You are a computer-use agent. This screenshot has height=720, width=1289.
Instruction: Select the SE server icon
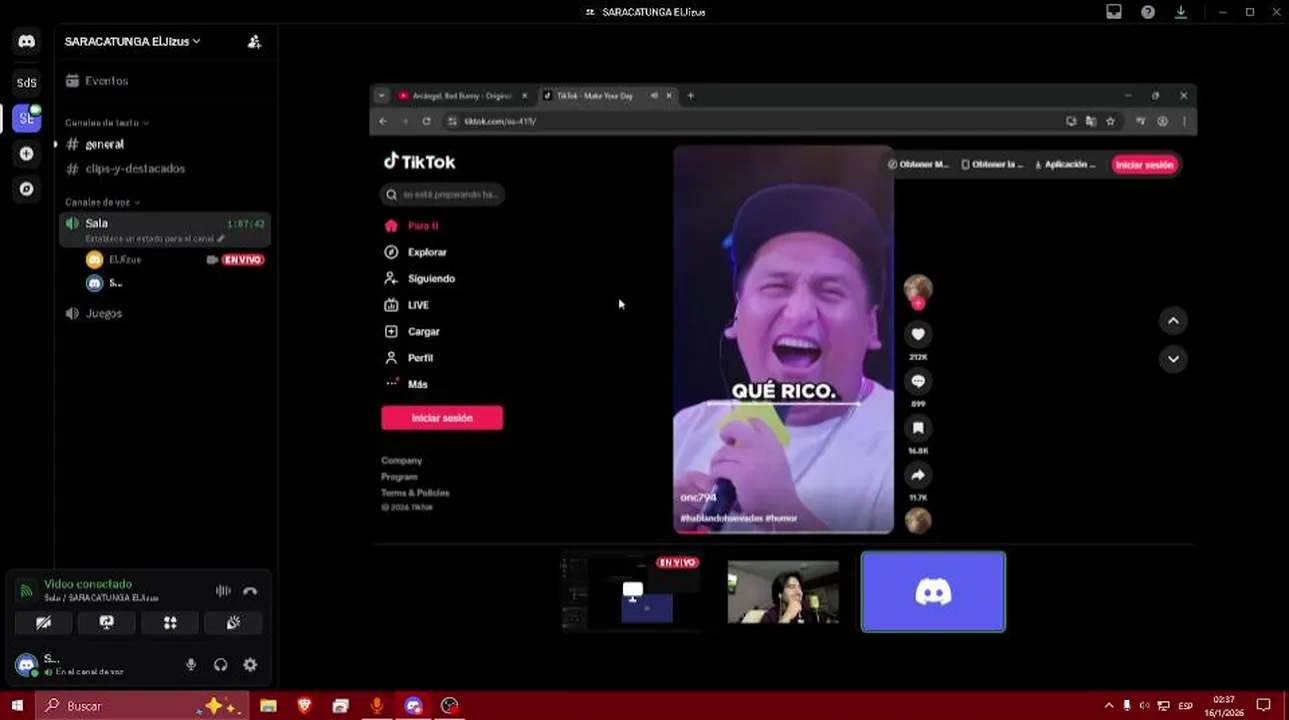coord(27,118)
